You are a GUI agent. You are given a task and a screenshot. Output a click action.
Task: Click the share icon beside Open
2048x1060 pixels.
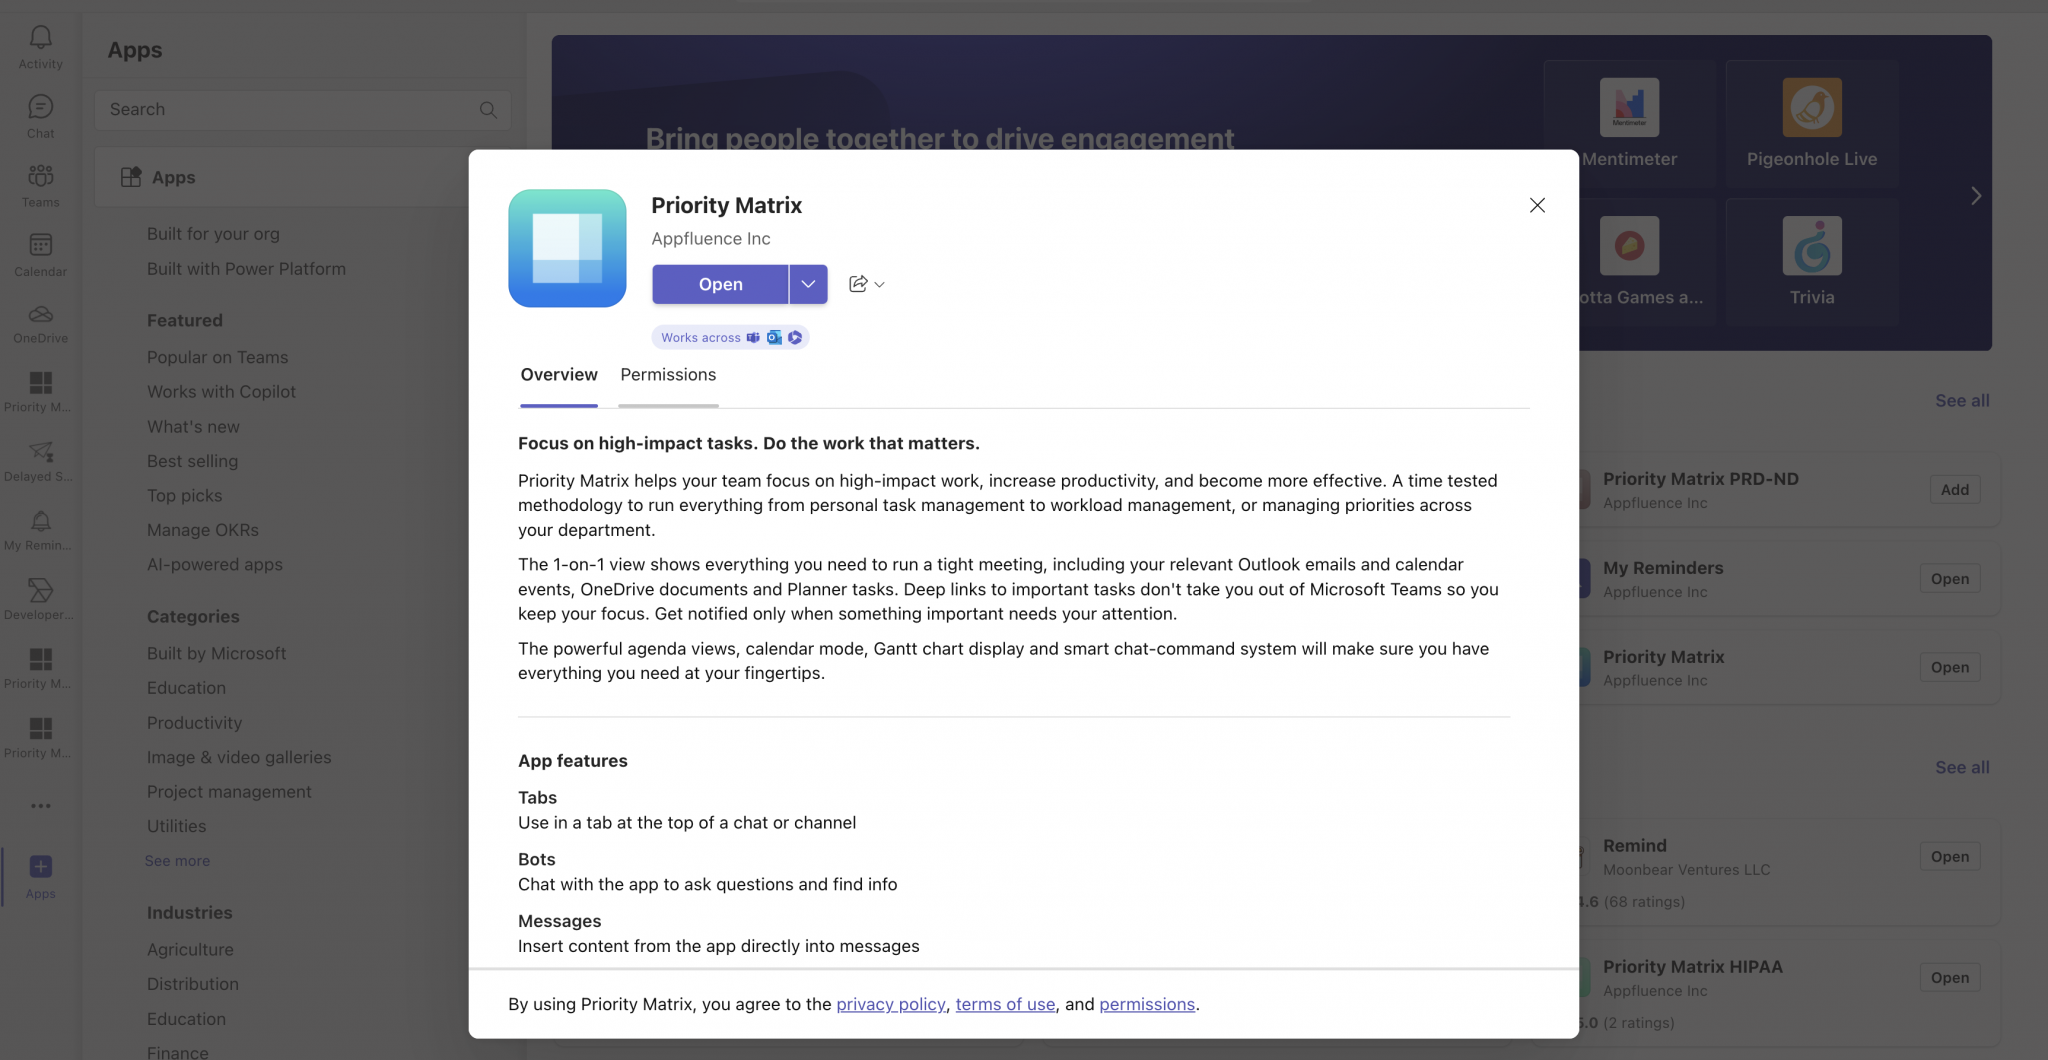(858, 284)
